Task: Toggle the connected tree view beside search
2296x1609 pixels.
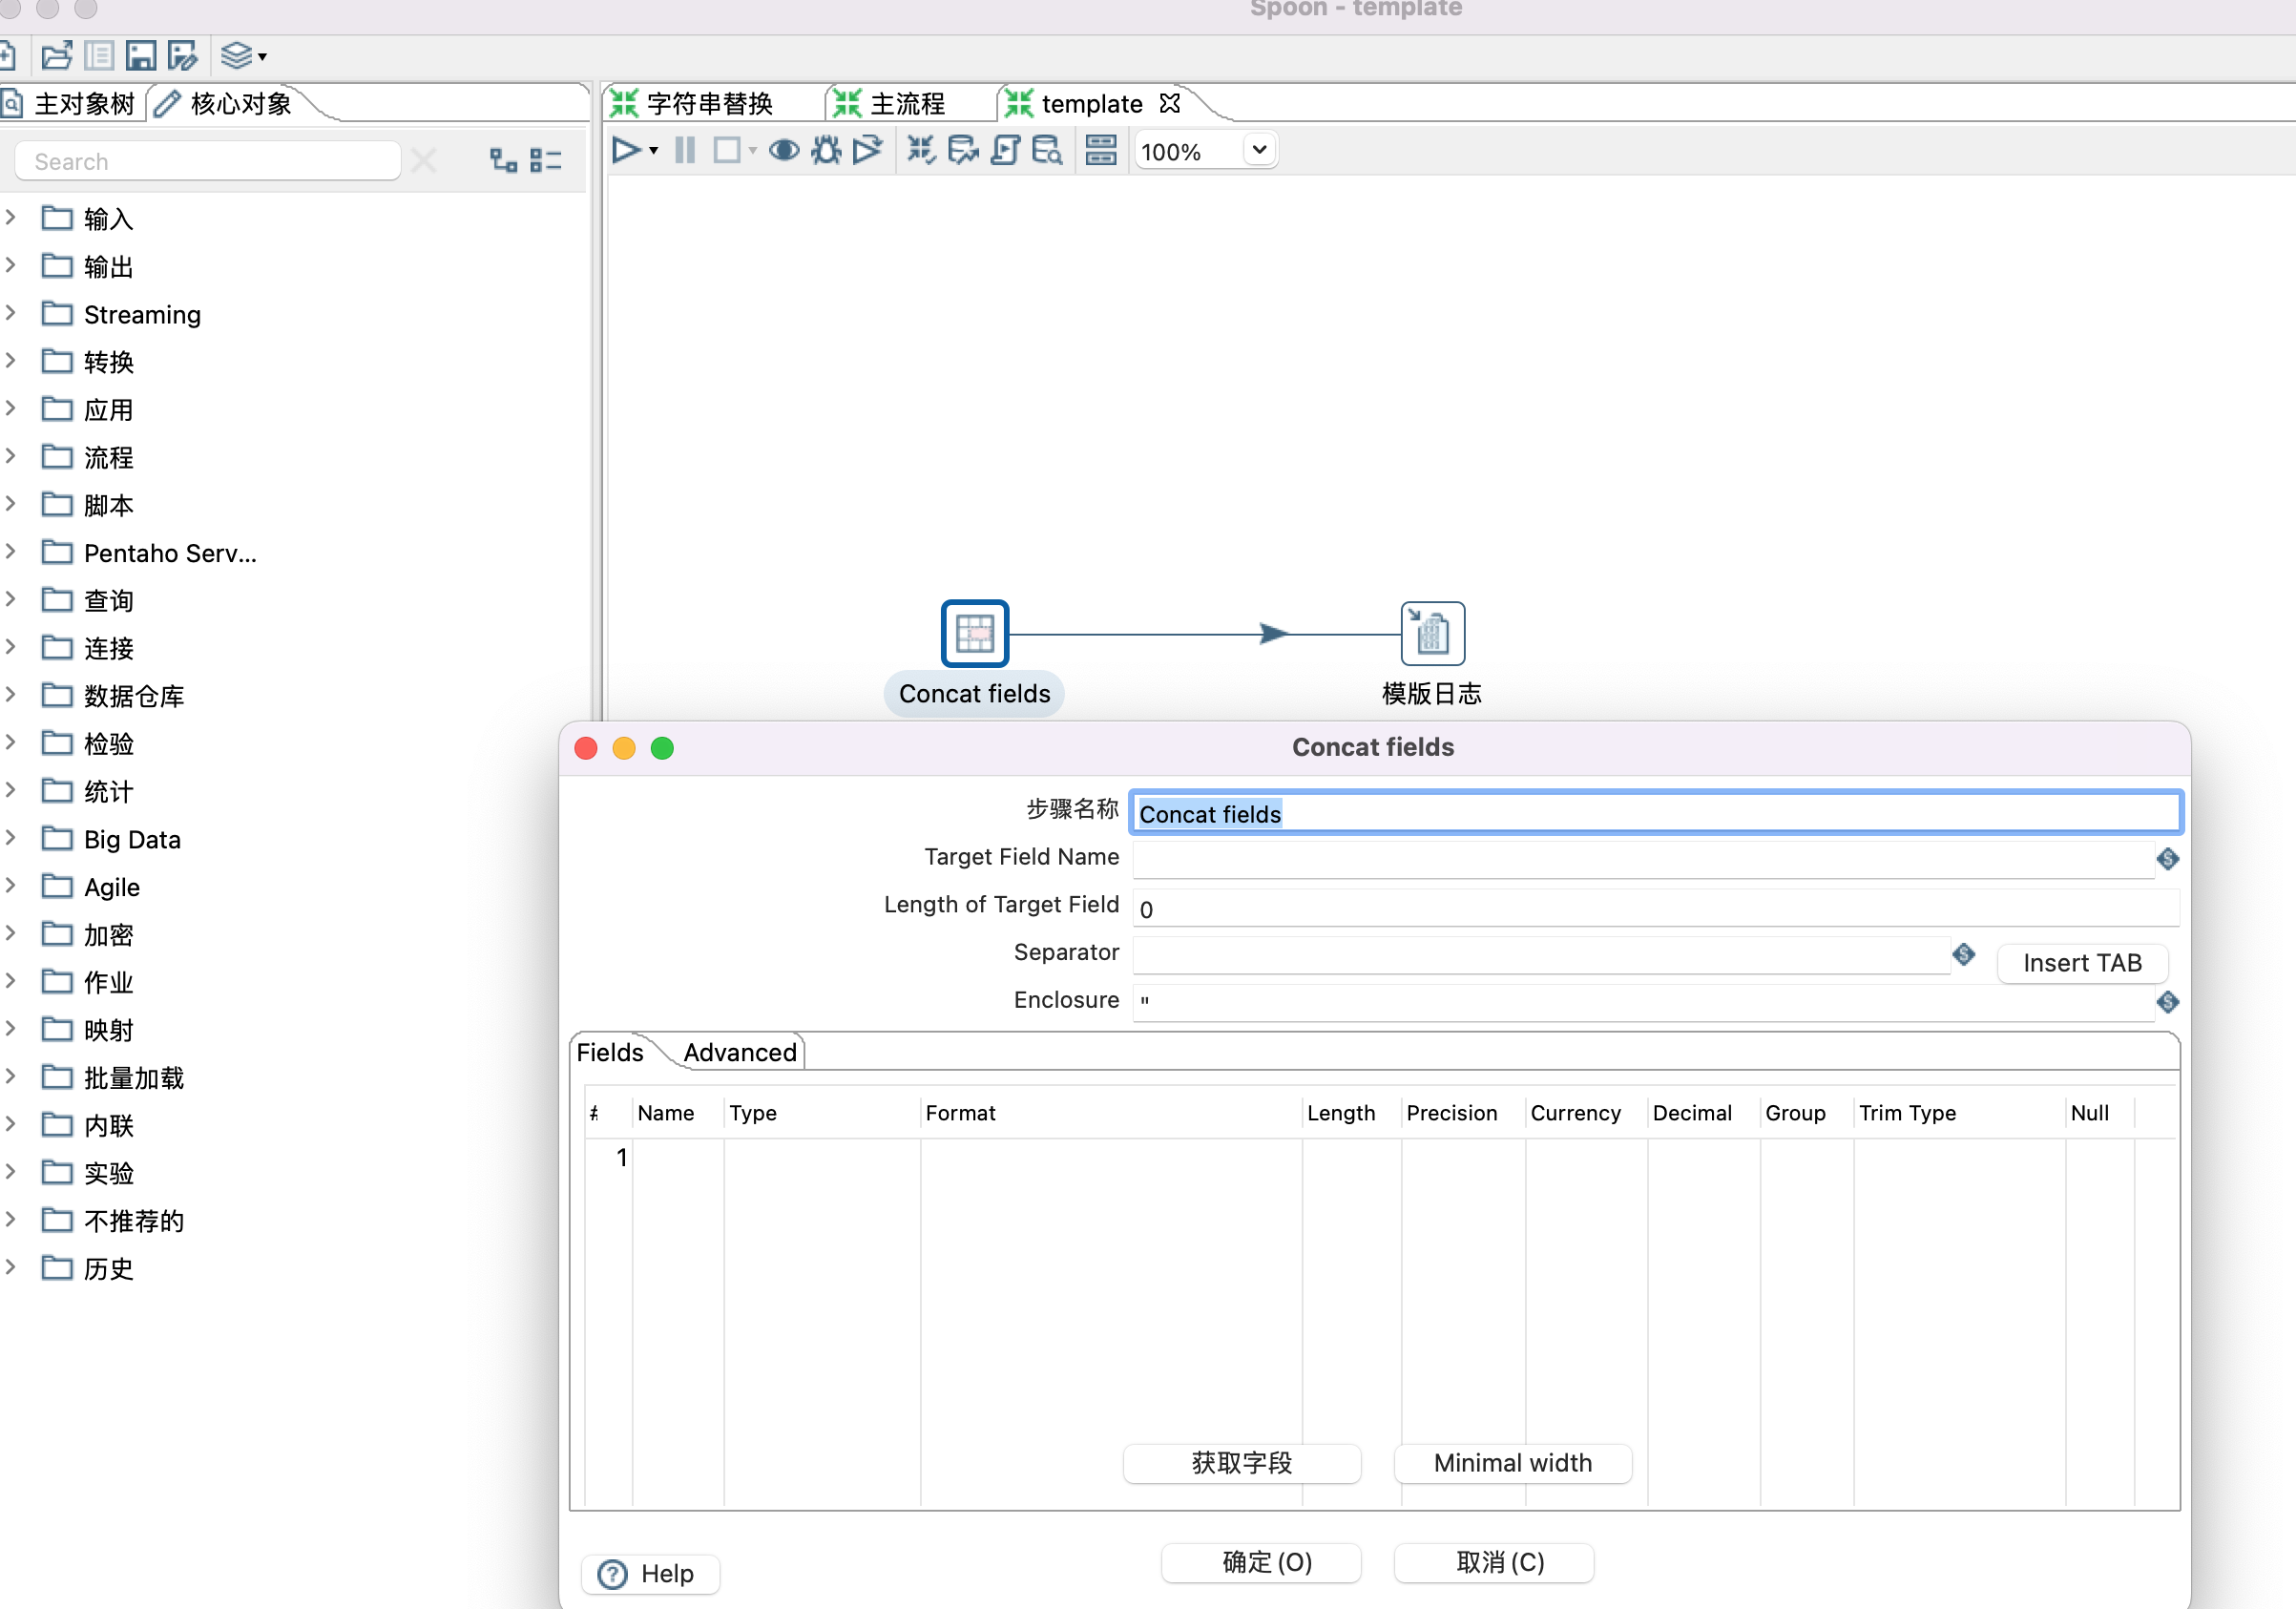Action: tap(503, 160)
